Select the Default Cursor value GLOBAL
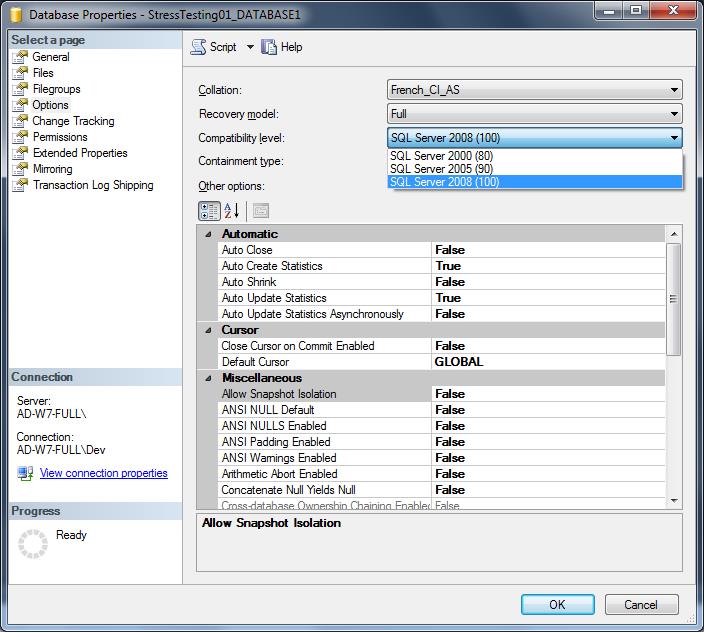Image resolution: width=704 pixels, height=632 pixels. pyautogui.click(x=548, y=362)
